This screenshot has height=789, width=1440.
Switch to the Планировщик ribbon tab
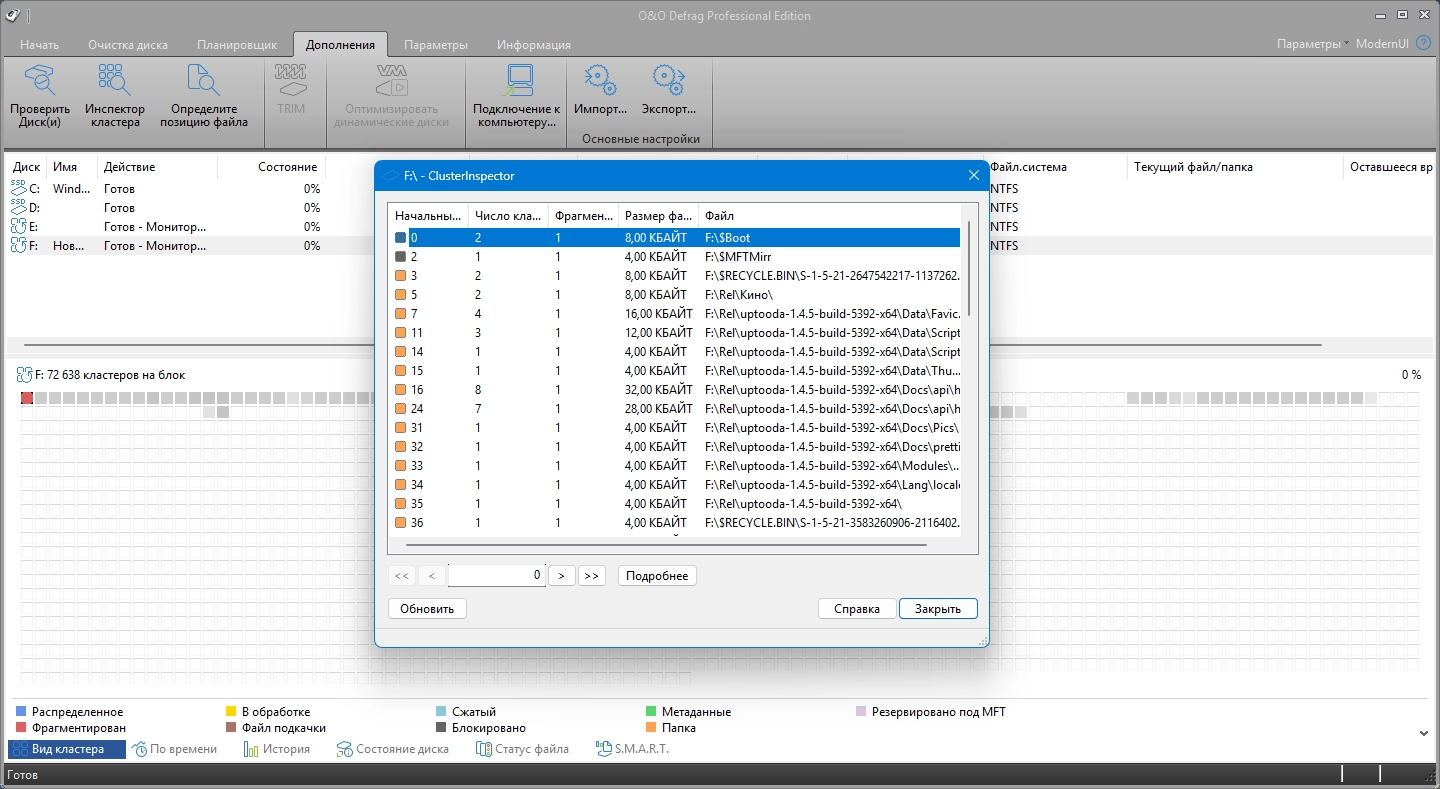[237, 45]
